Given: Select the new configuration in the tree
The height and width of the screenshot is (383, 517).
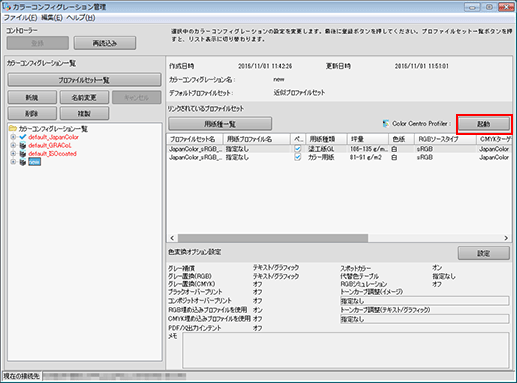Looking at the screenshot, I should 34,162.
